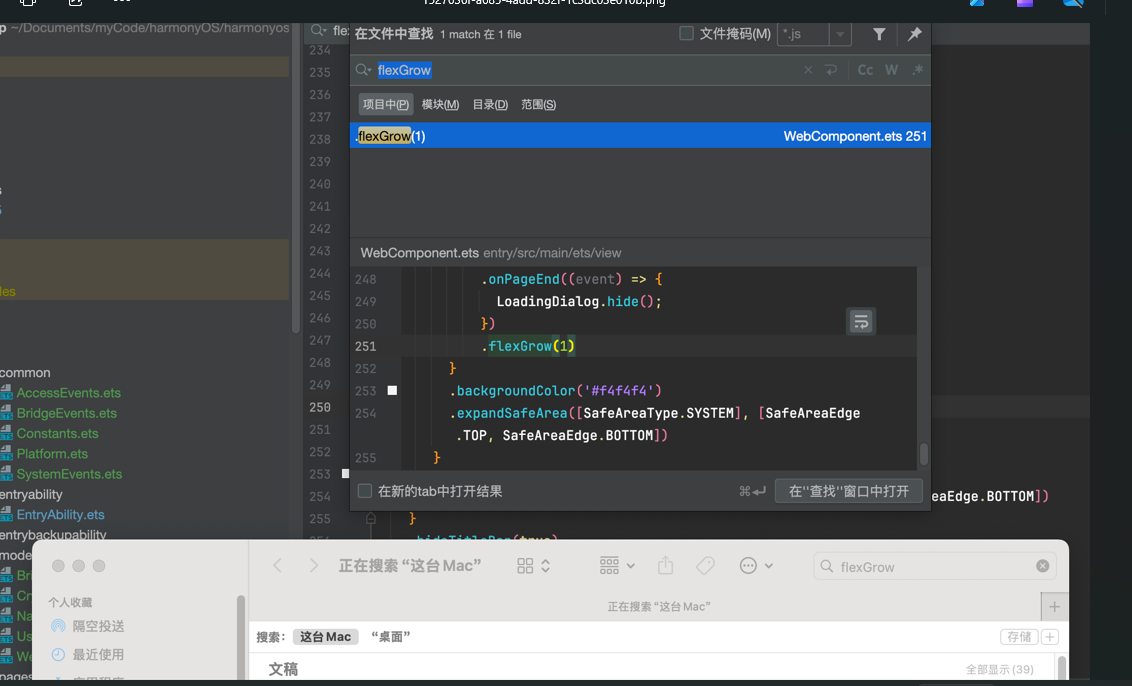Click 在"查找"窗口中打开 button
This screenshot has height=686, width=1132.
[848, 491]
